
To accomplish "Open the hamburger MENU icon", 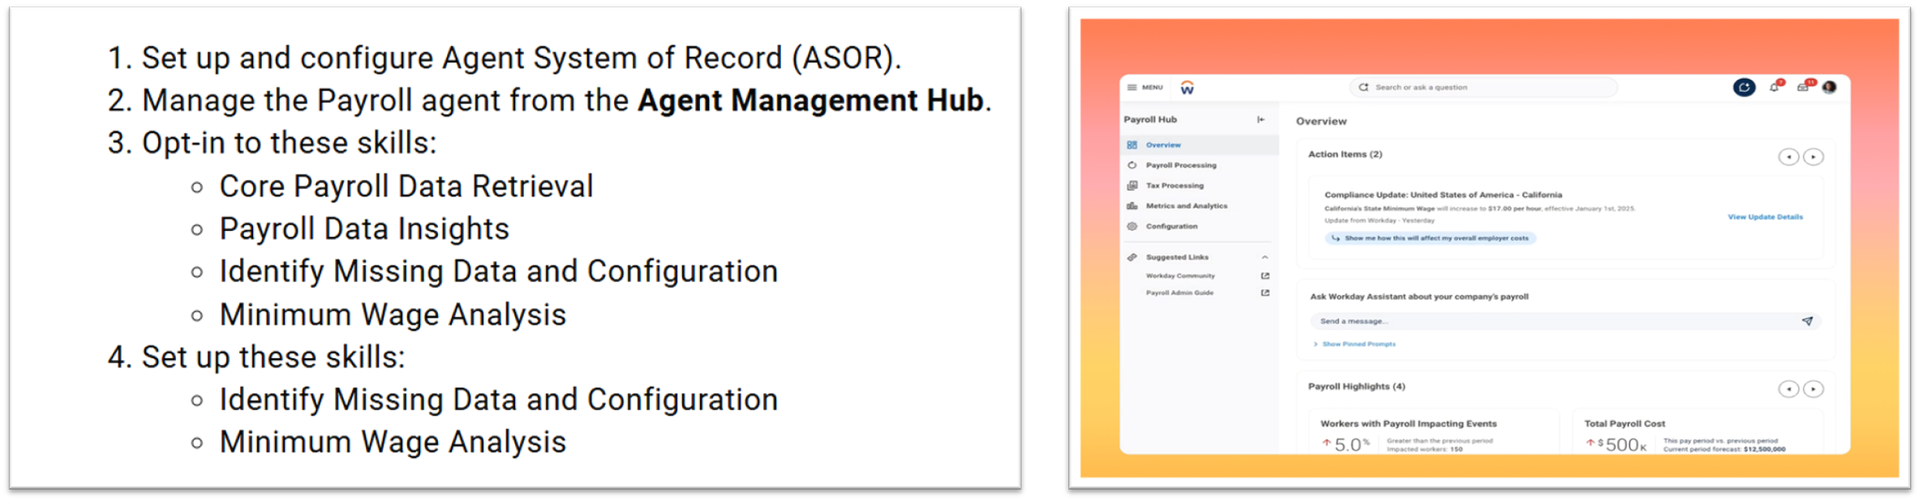I will [x=1132, y=88].
